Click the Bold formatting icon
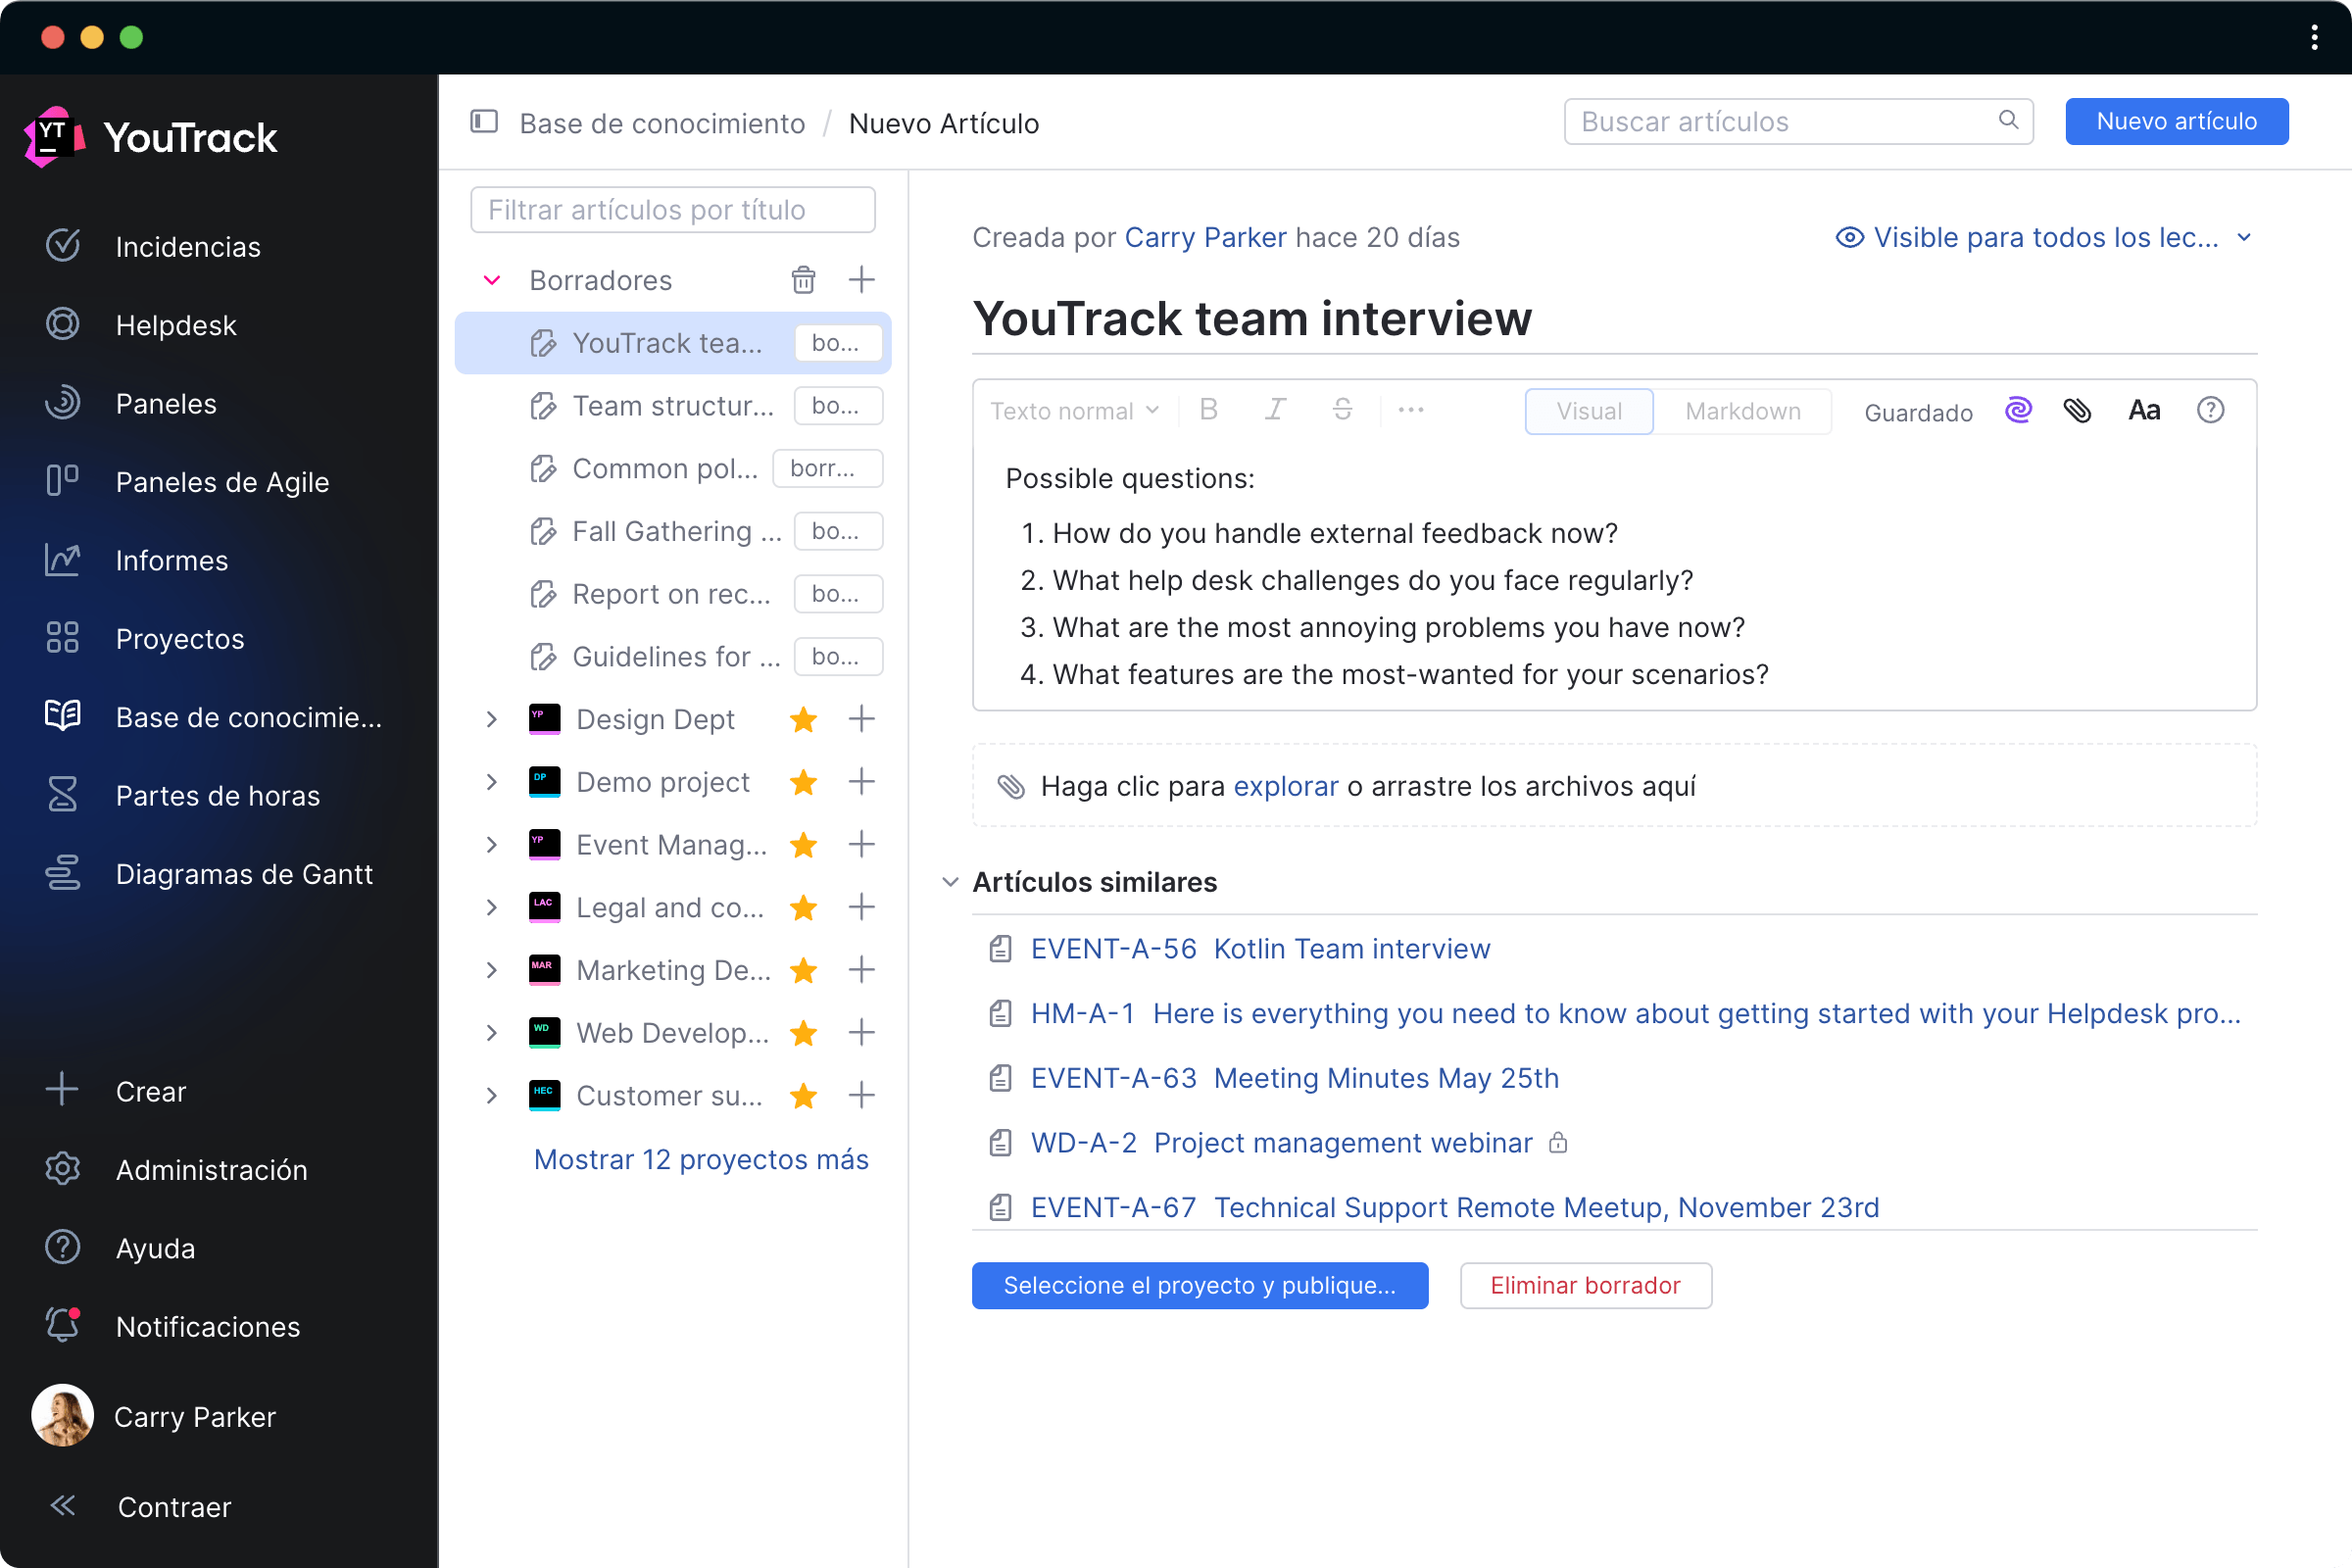This screenshot has height=1568, width=2352. [x=1213, y=410]
